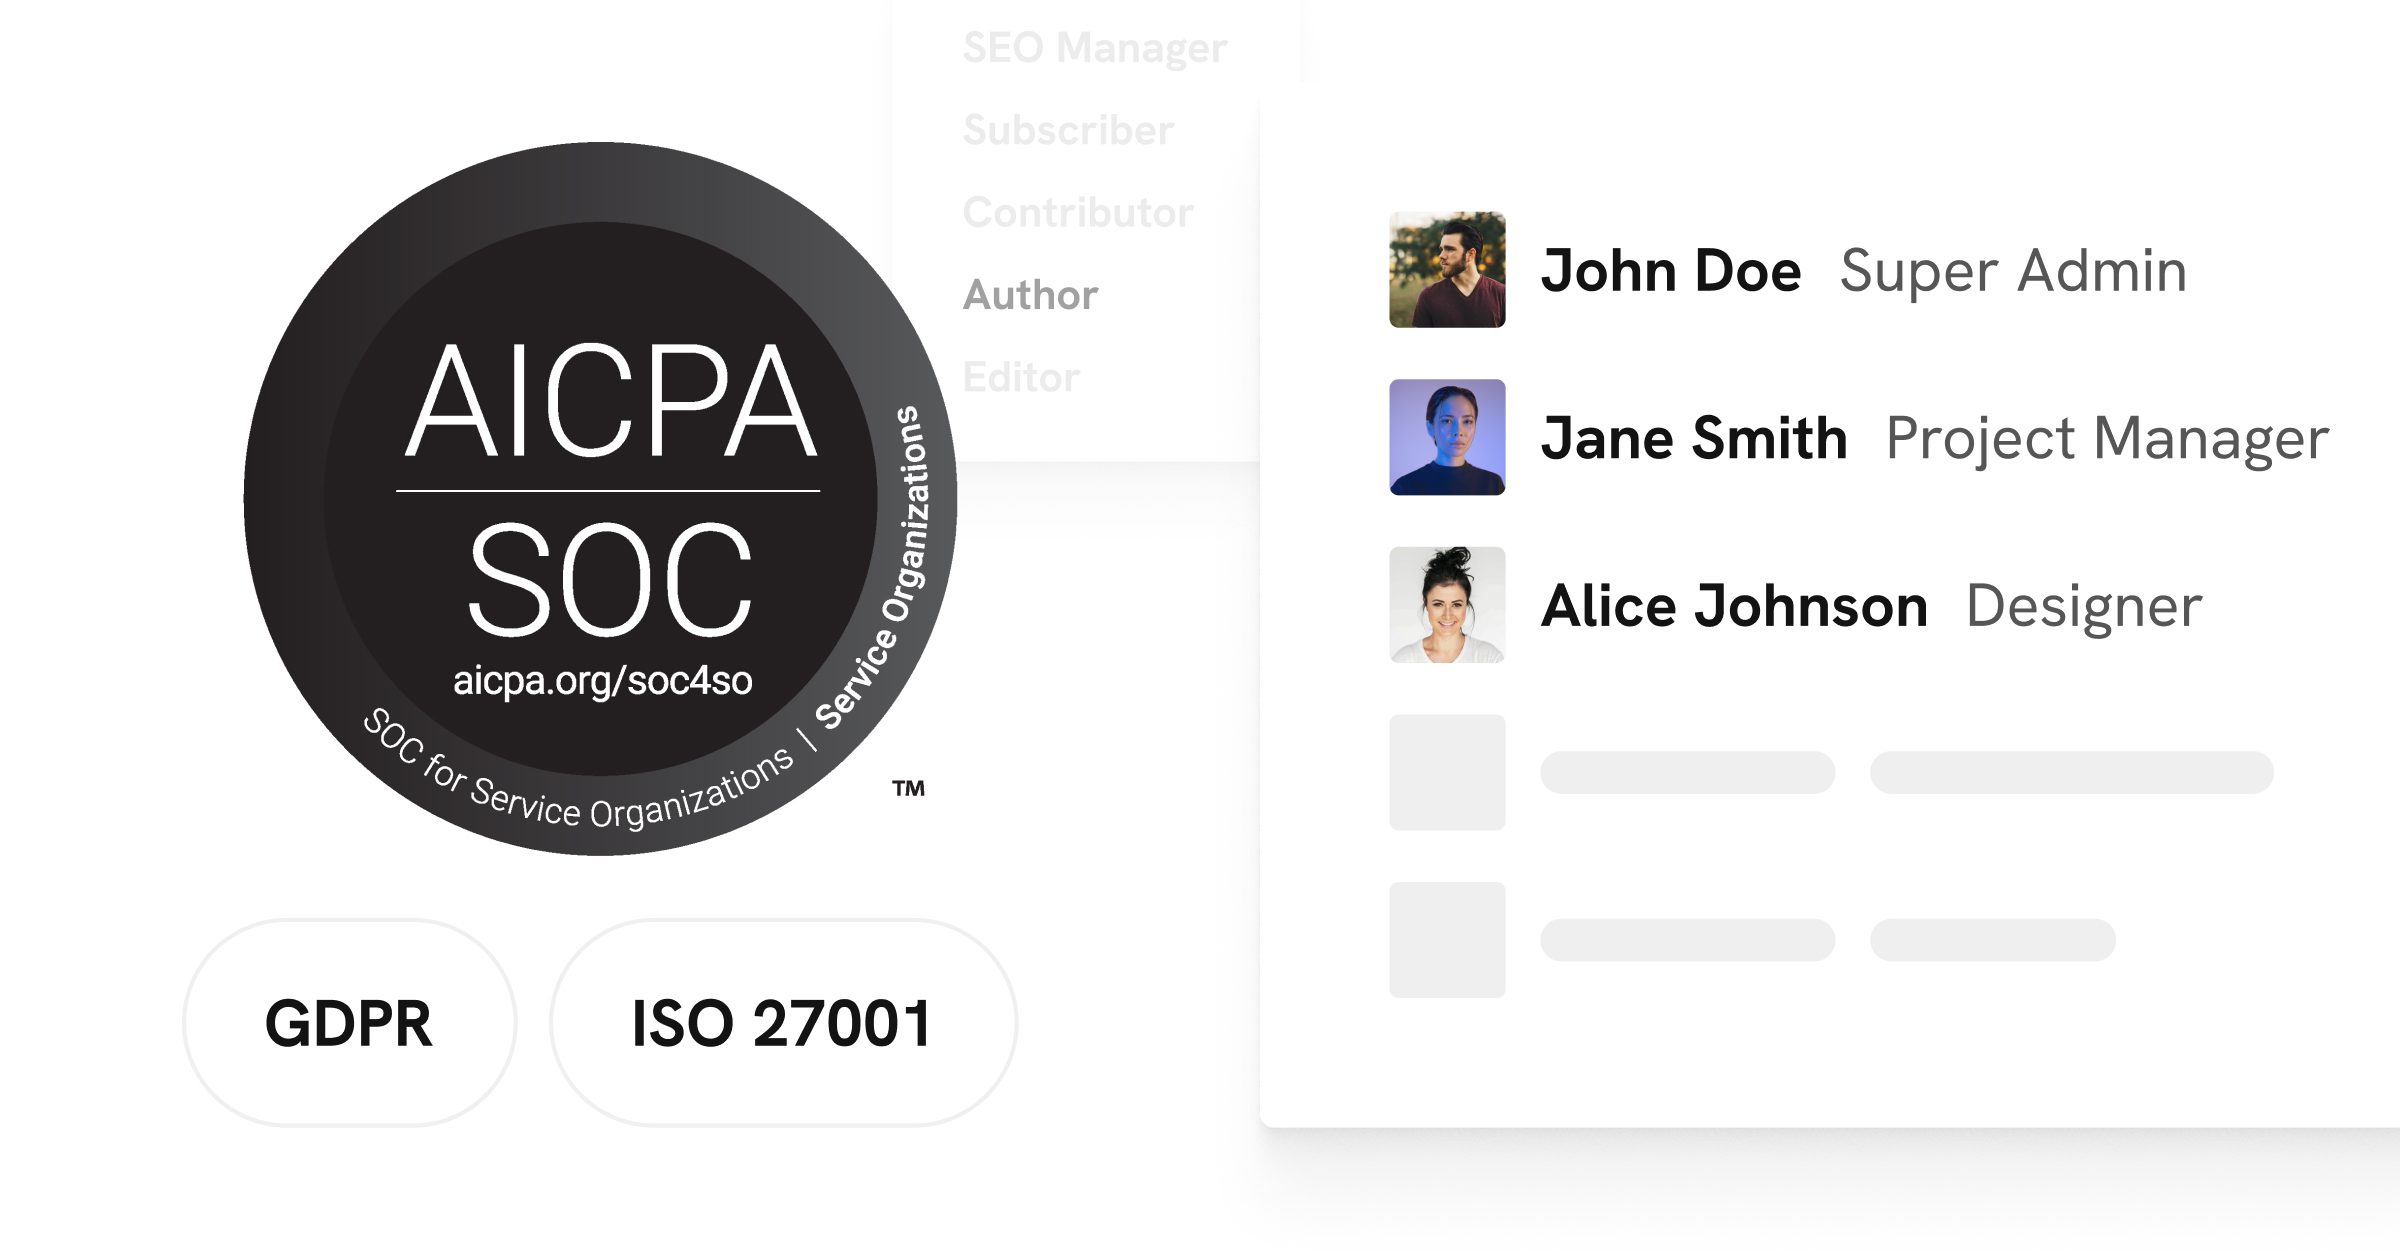This screenshot has width=2400, height=1256.
Task: Open John Doe's name entry
Action: point(1671,270)
